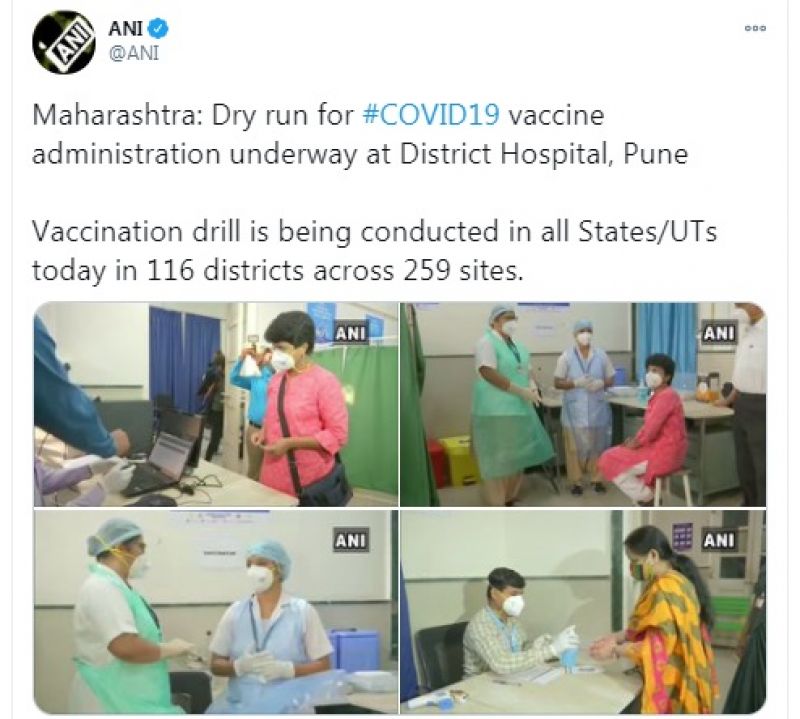The height and width of the screenshot is (719, 800).
Task: Click the blue verified badge
Action: click(158, 28)
